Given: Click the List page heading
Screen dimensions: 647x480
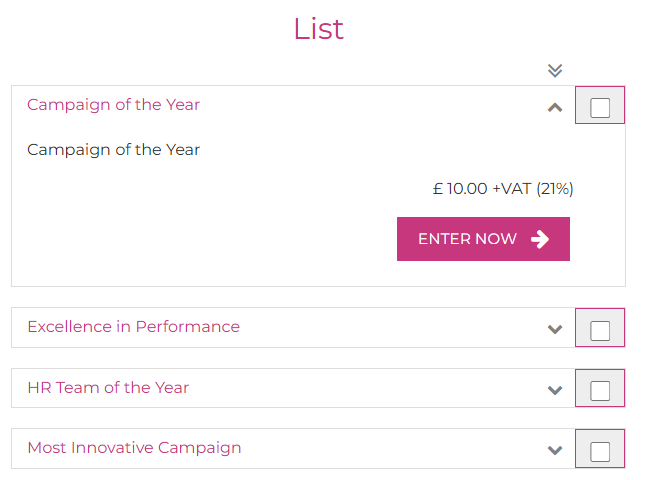Looking at the screenshot, I should pos(318,29).
